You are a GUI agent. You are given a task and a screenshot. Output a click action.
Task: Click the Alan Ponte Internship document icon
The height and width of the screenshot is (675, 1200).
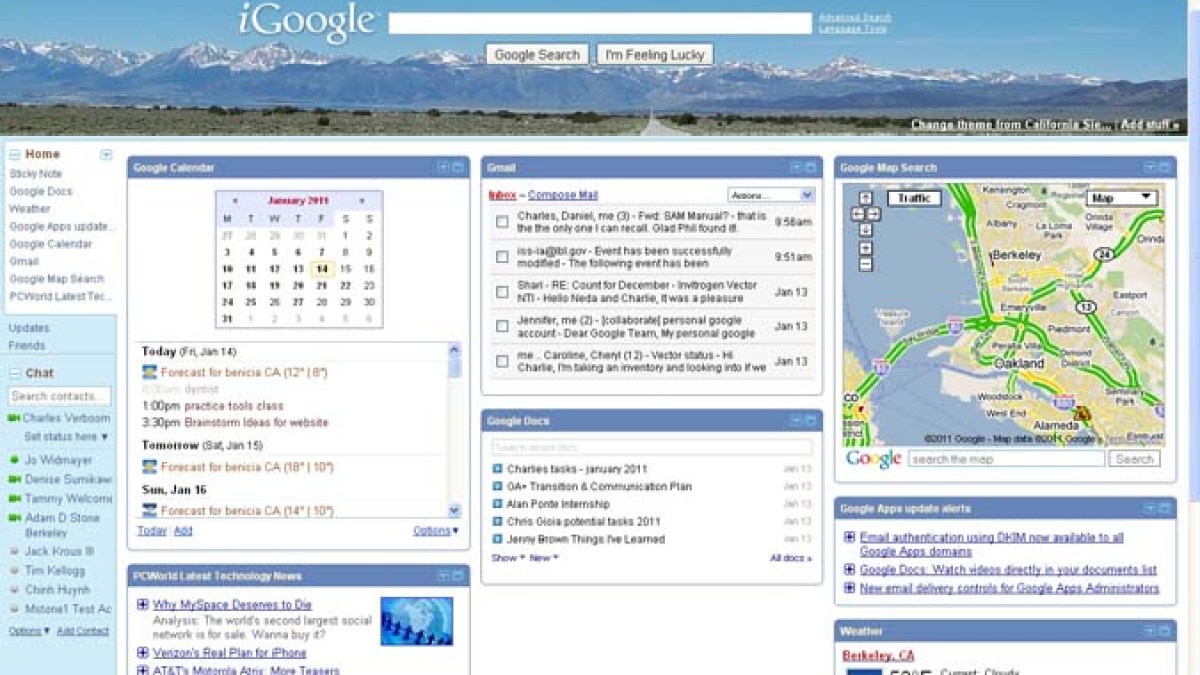[497, 504]
